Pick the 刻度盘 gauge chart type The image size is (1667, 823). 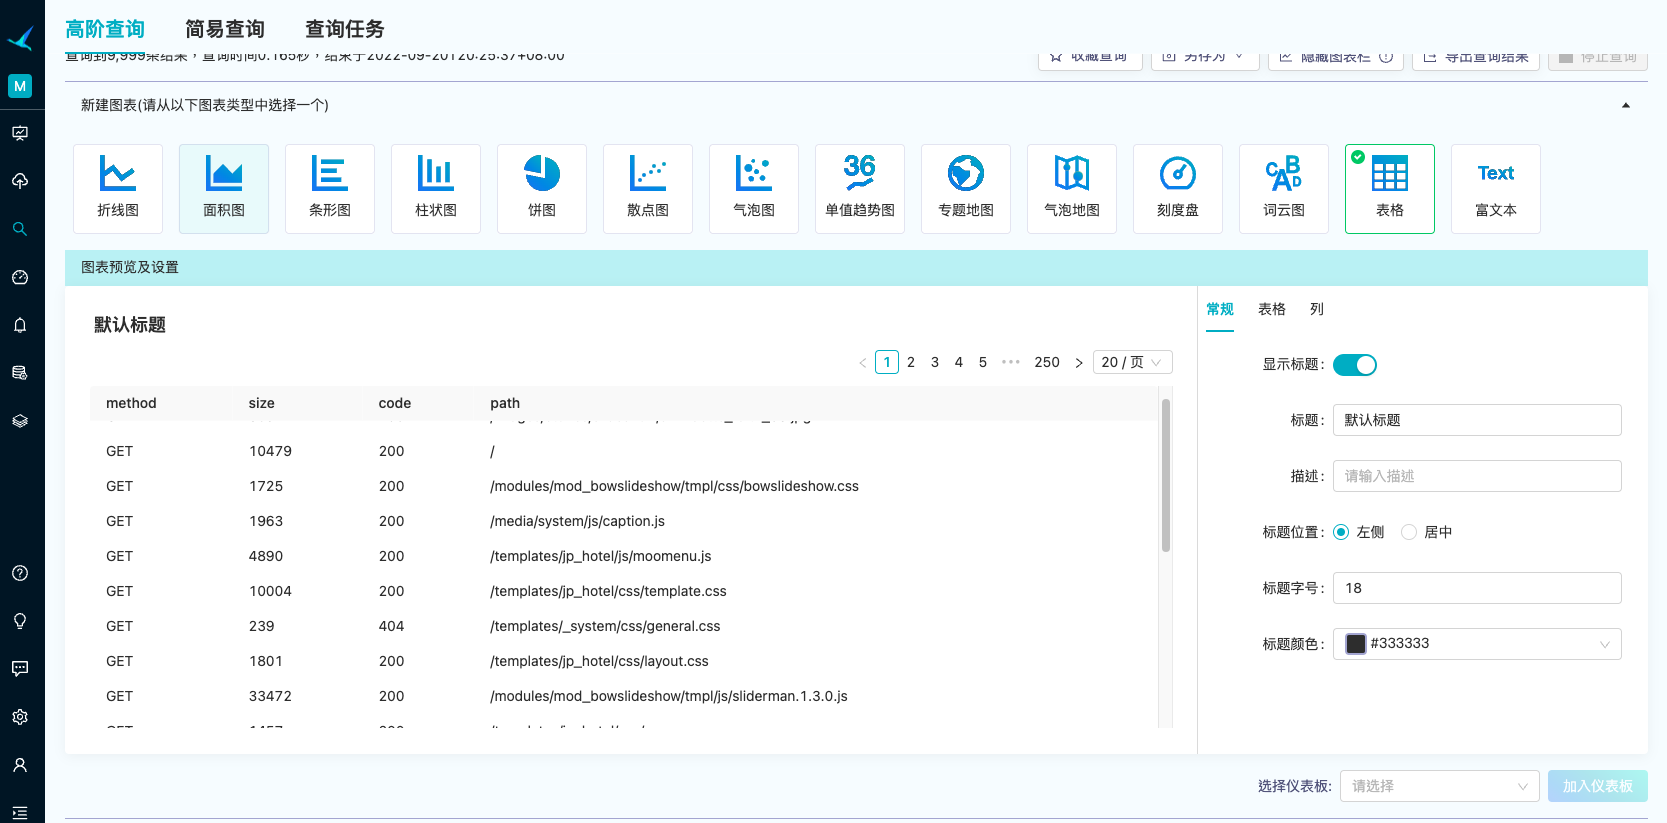[1178, 189]
